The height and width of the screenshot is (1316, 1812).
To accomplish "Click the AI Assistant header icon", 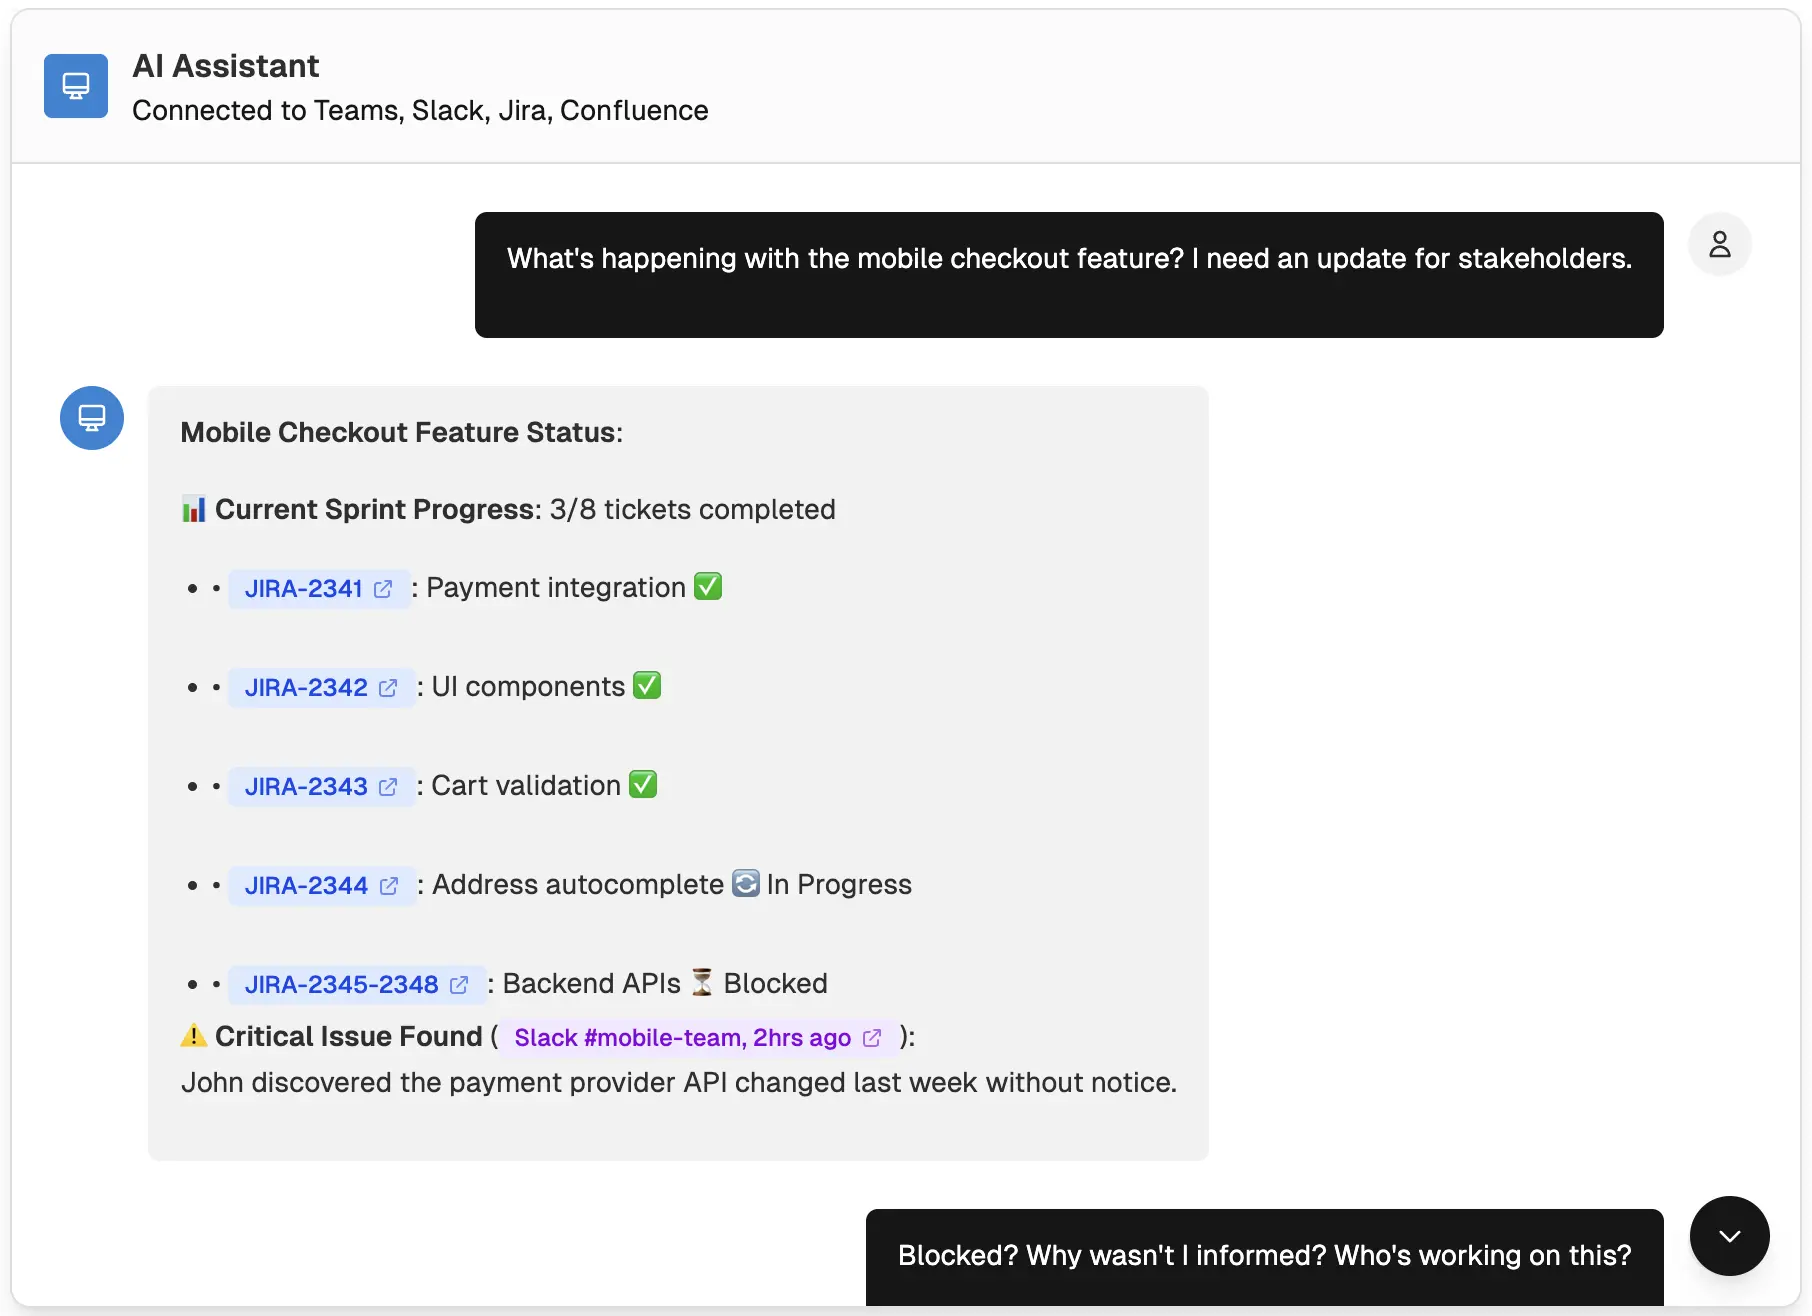I will tap(75, 86).
